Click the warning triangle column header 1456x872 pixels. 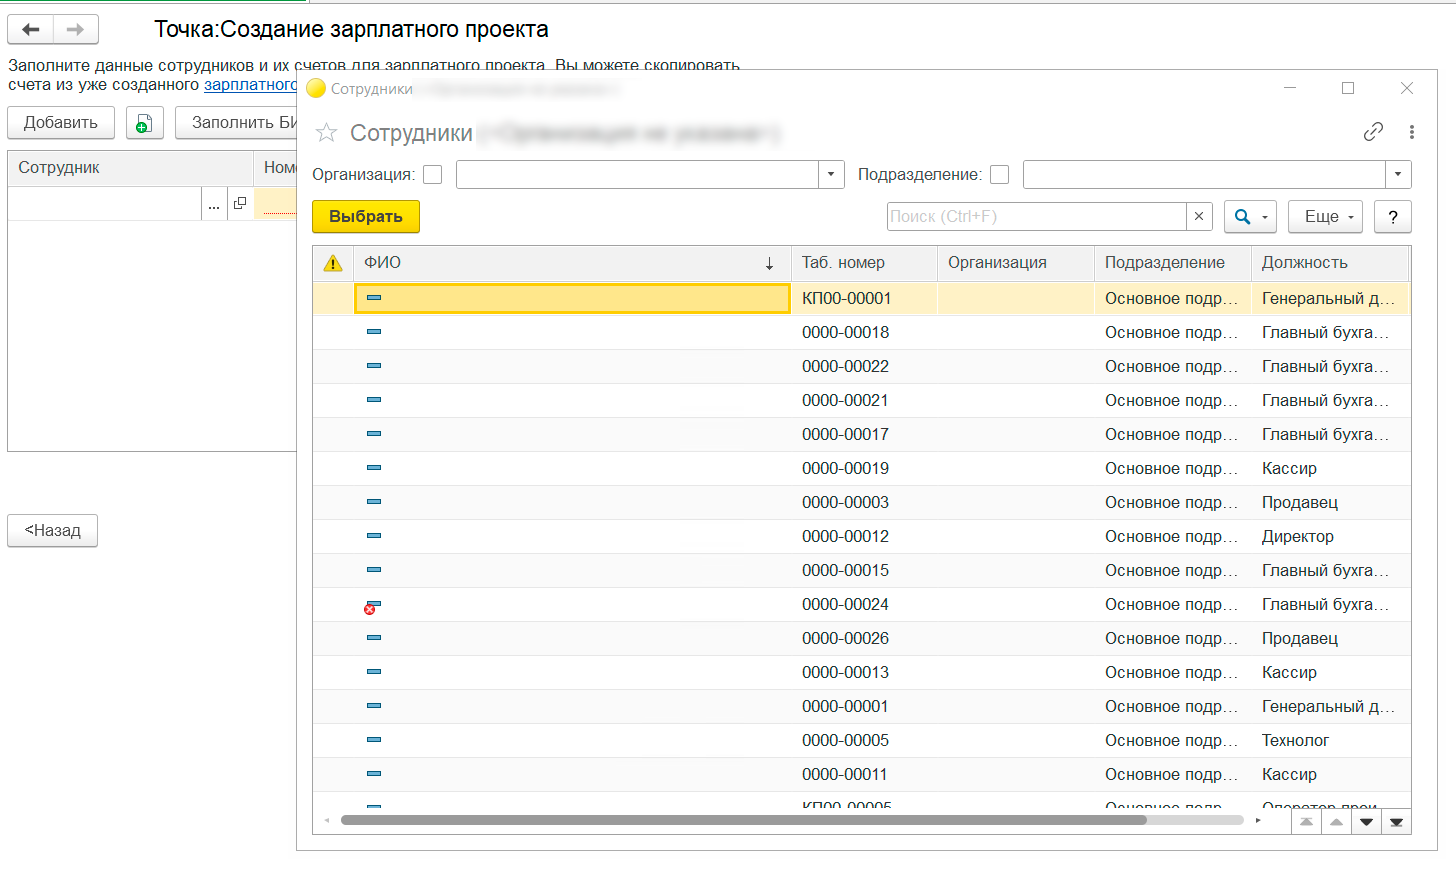(333, 263)
